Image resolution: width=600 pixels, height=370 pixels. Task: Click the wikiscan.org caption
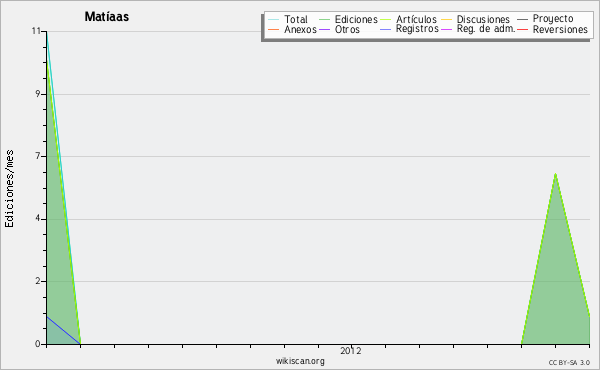pos(300,361)
